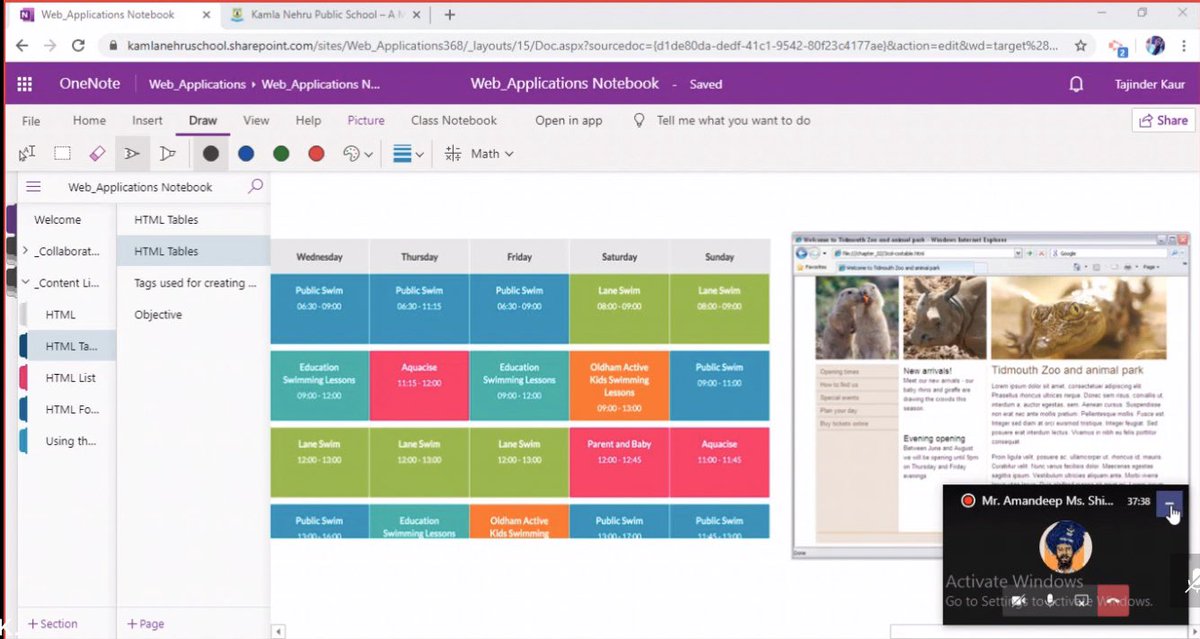Click account name Tajinder Kaur

[x=1150, y=85]
